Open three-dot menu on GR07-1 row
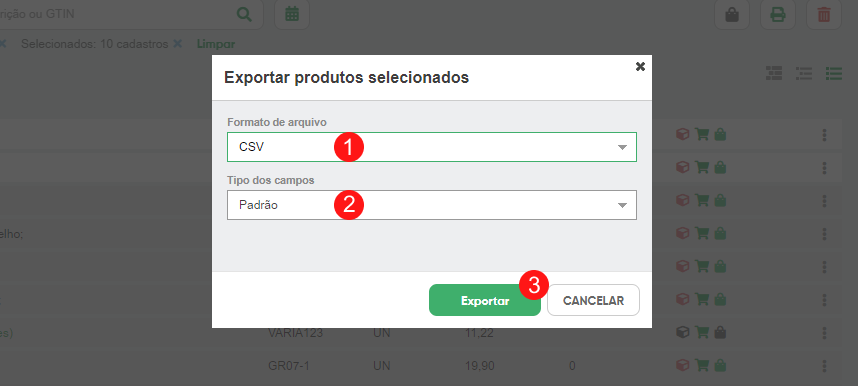 824,365
